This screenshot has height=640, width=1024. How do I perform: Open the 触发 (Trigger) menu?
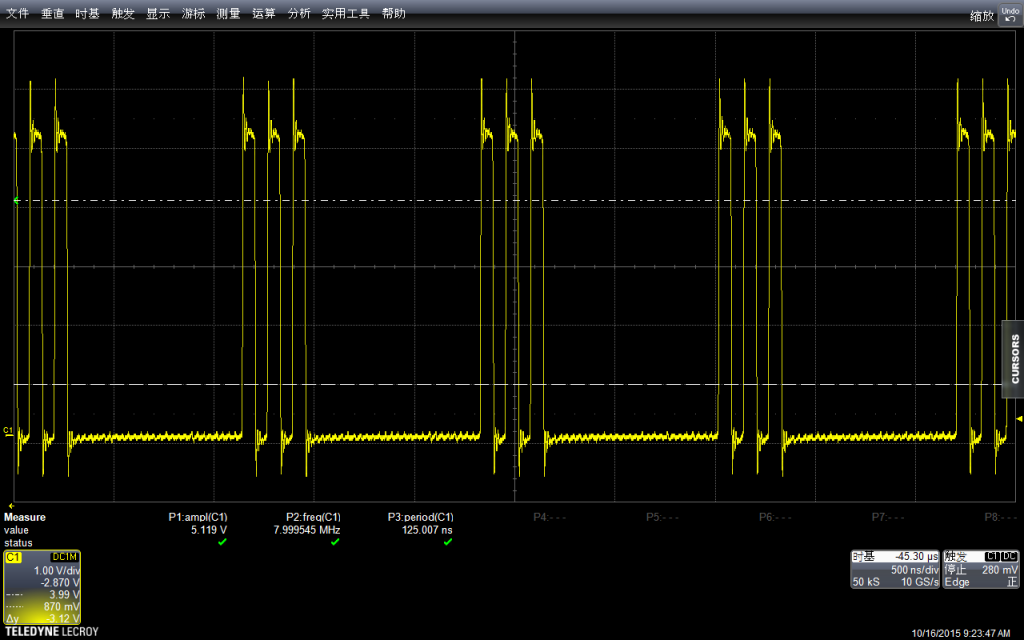(x=123, y=13)
